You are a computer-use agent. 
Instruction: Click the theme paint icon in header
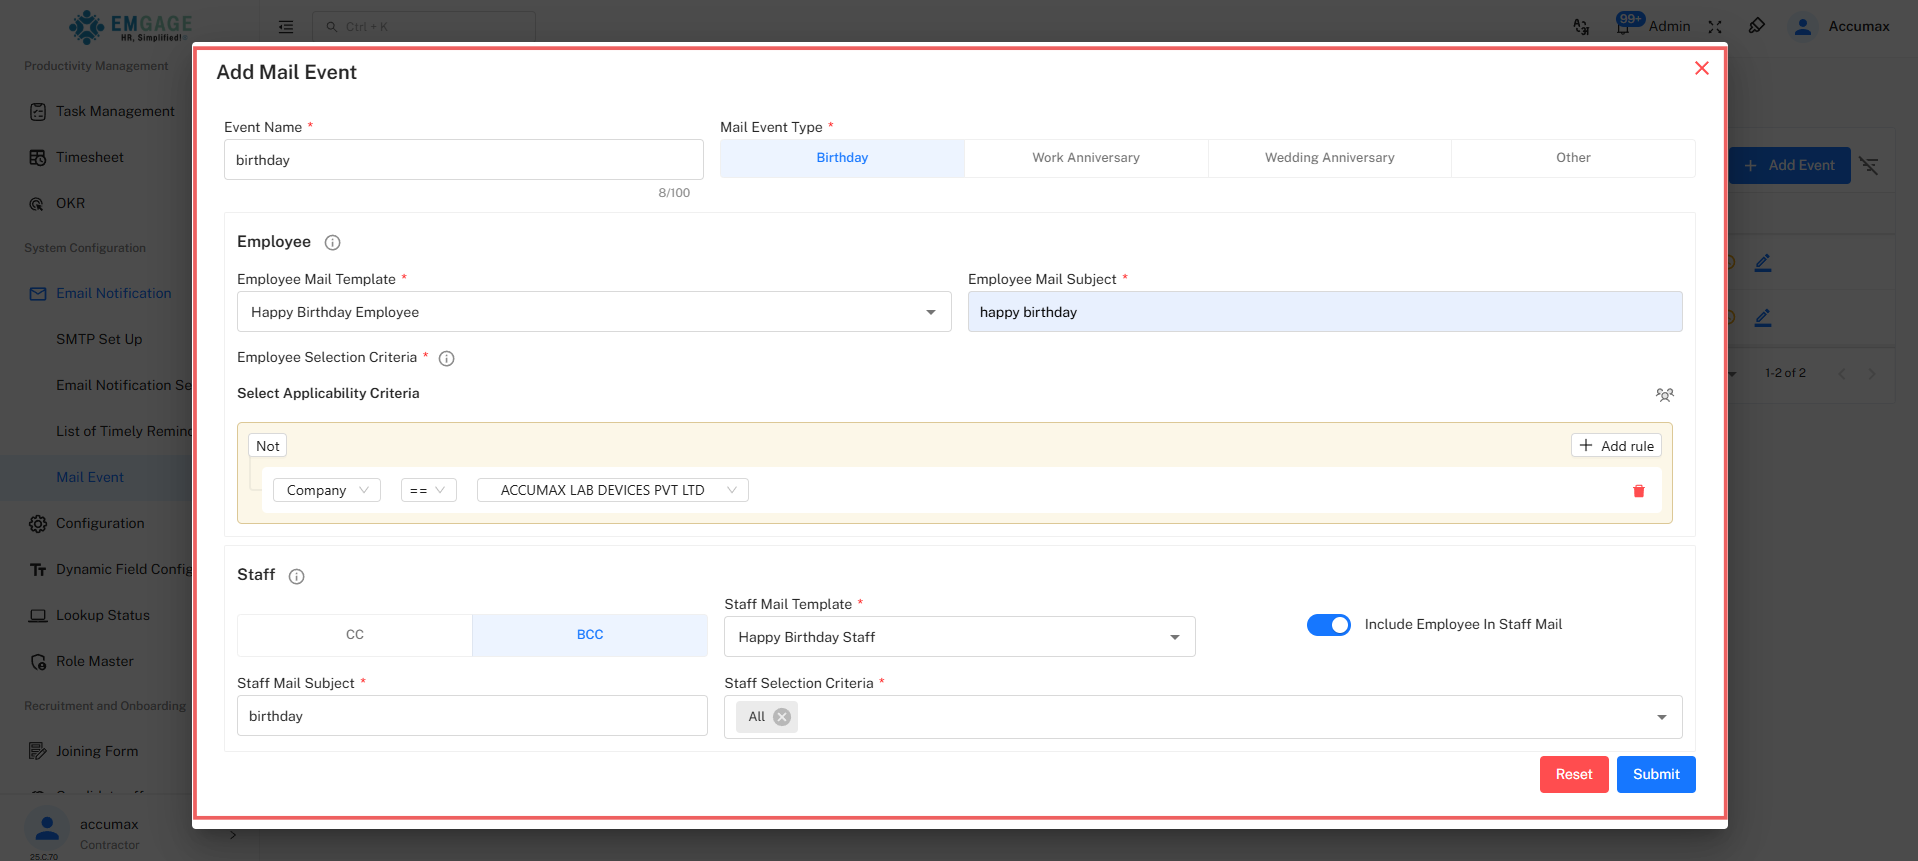point(1757,26)
